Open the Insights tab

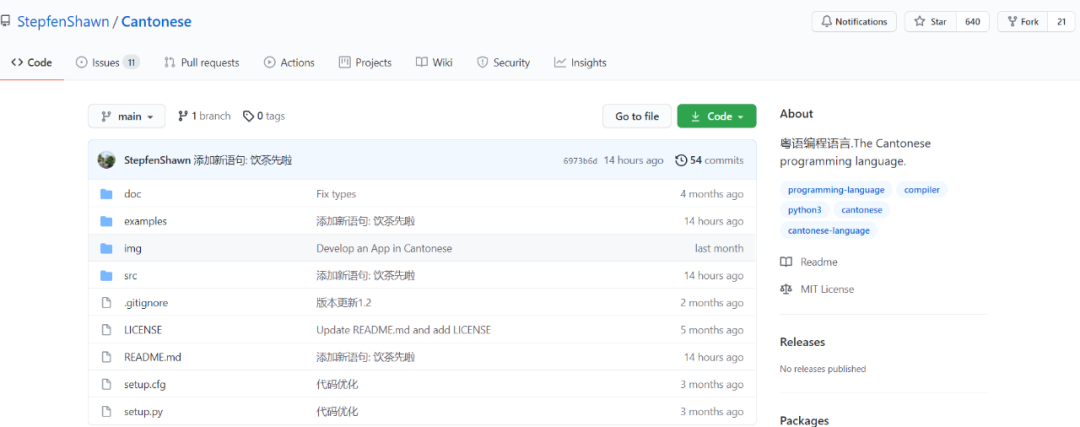(580, 63)
